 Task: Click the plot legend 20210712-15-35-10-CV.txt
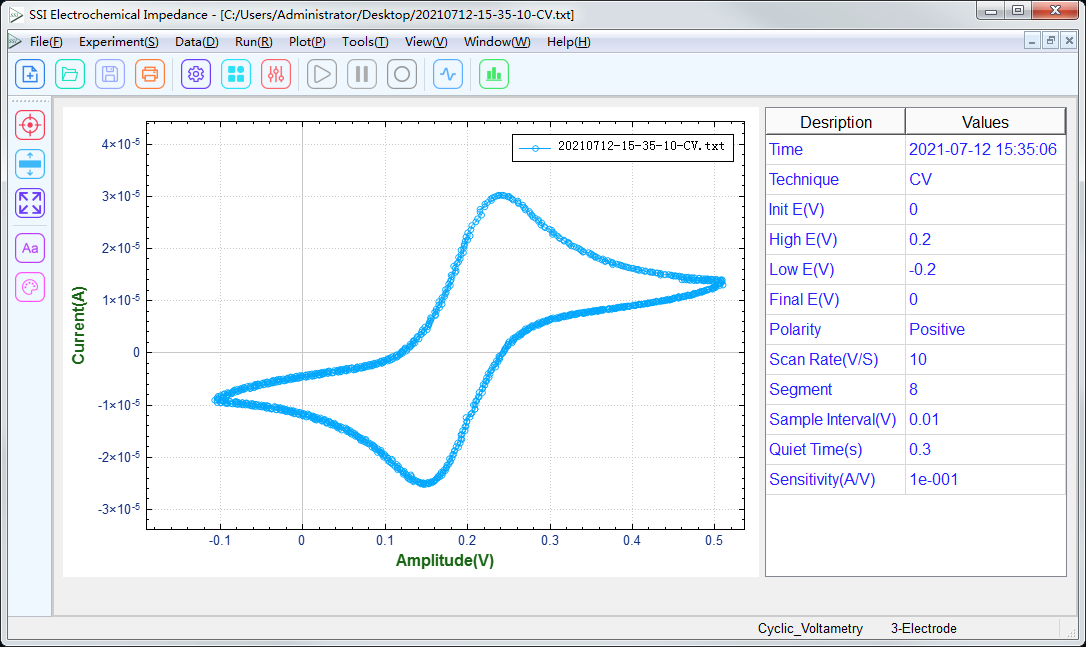pos(623,147)
